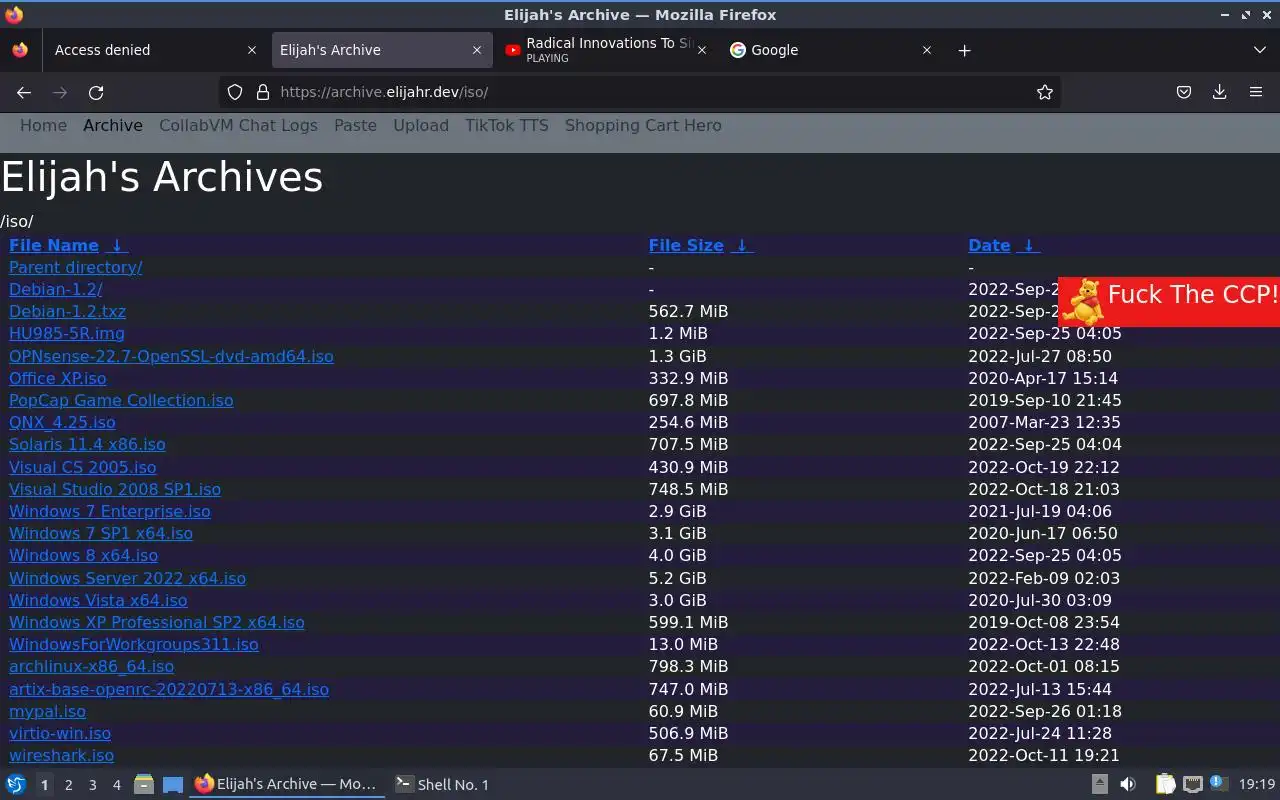Reload the page with the refresh icon
The height and width of the screenshot is (800, 1280).
tap(96, 92)
